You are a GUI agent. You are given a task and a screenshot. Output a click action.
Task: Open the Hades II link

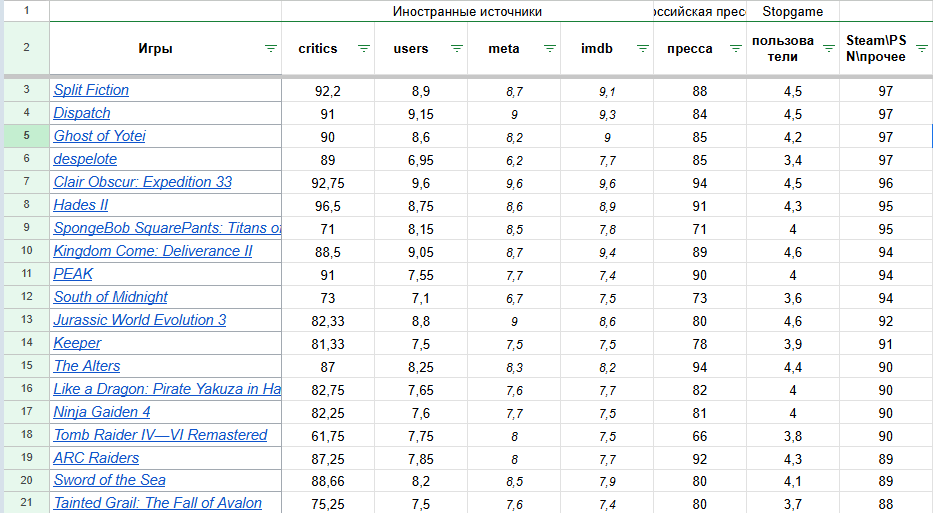coord(80,205)
